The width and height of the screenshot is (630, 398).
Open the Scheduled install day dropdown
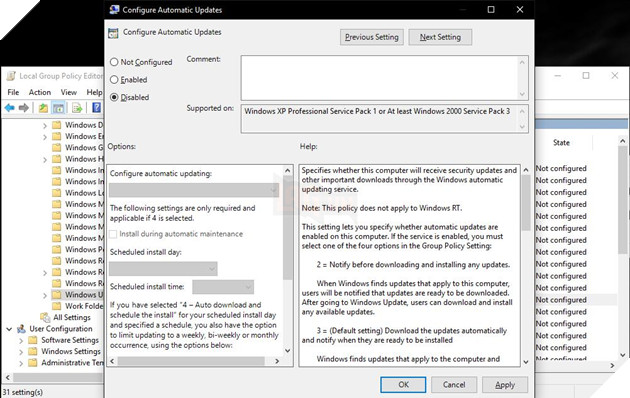(x=163, y=268)
